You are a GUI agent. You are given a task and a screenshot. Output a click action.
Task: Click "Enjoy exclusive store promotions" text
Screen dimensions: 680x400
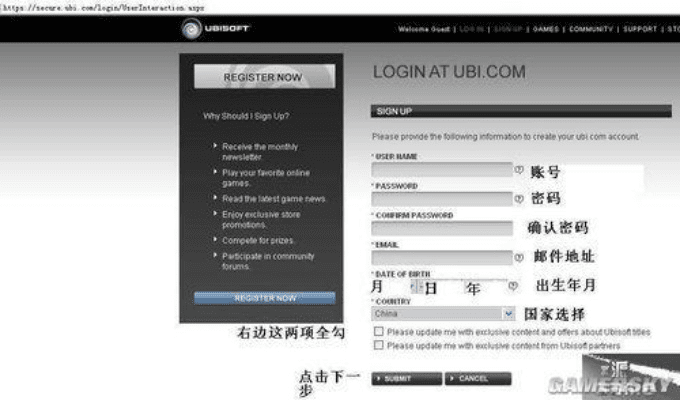coord(261,220)
